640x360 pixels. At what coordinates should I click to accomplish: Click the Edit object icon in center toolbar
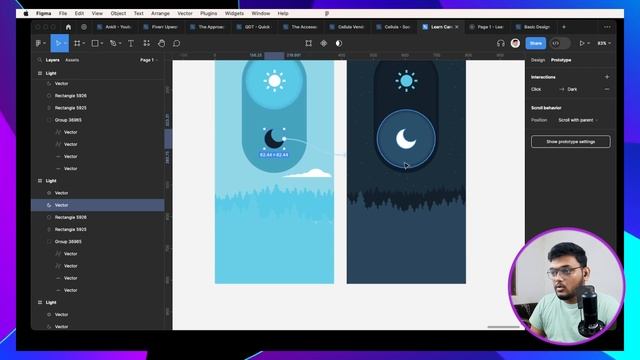click(309, 43)
